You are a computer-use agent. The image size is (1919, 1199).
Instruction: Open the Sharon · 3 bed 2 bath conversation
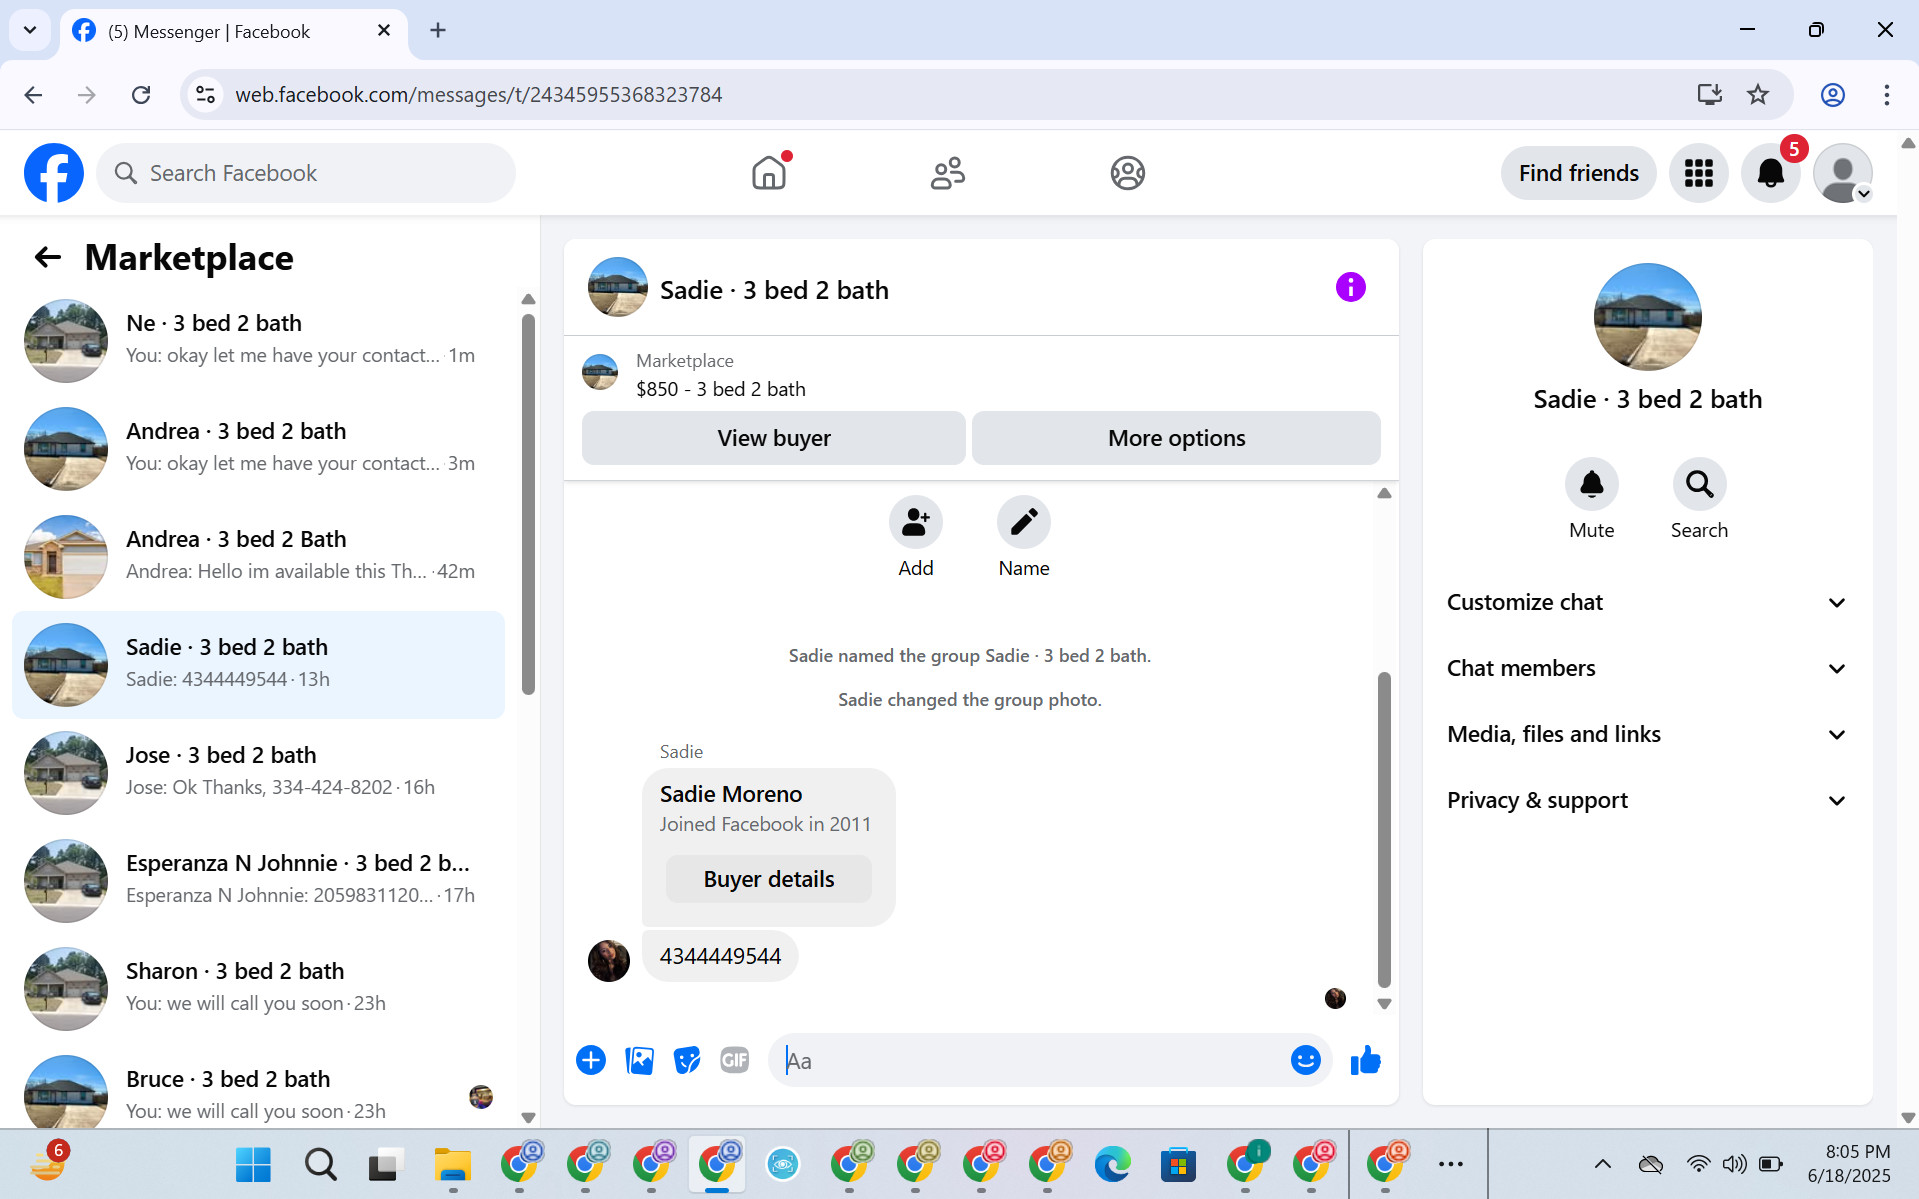click(258, 988)
